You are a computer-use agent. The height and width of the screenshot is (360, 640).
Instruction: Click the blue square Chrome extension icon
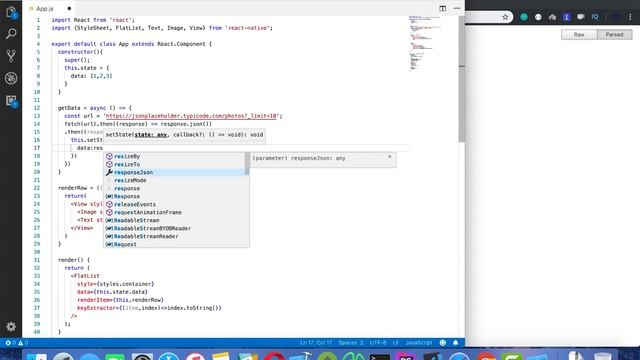coord(567,17)
